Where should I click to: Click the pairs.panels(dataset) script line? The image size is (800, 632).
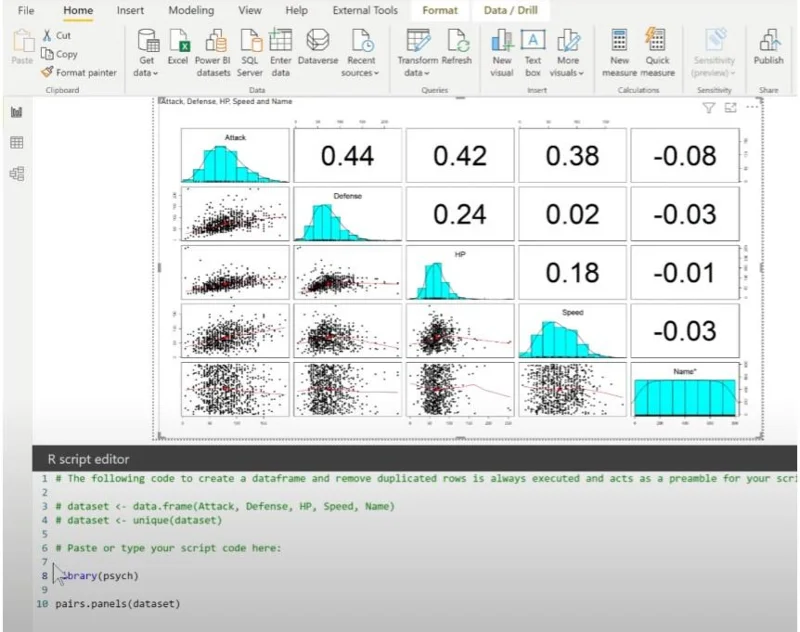coord(118,604)
